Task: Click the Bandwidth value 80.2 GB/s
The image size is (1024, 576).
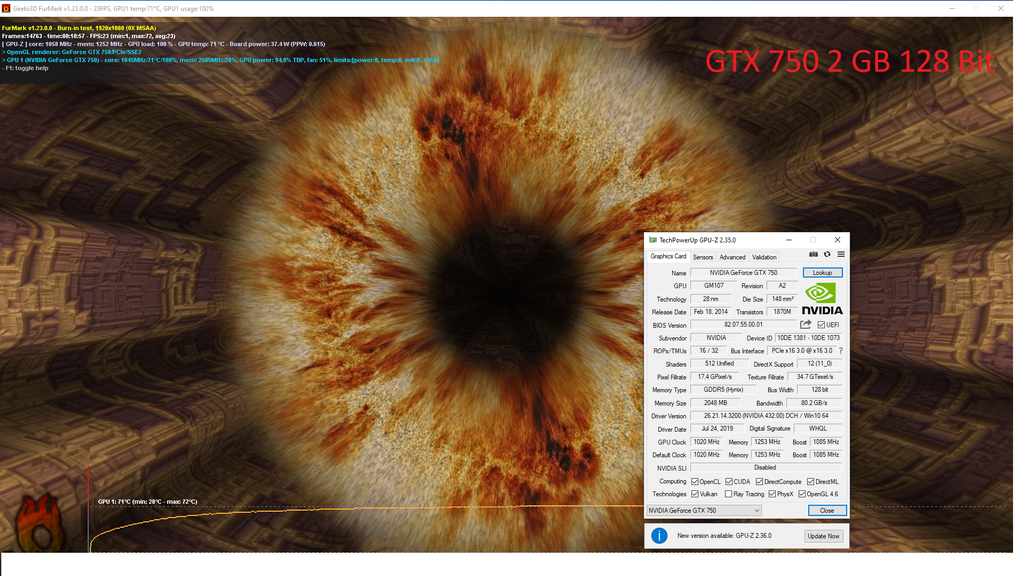Action: 814,403
